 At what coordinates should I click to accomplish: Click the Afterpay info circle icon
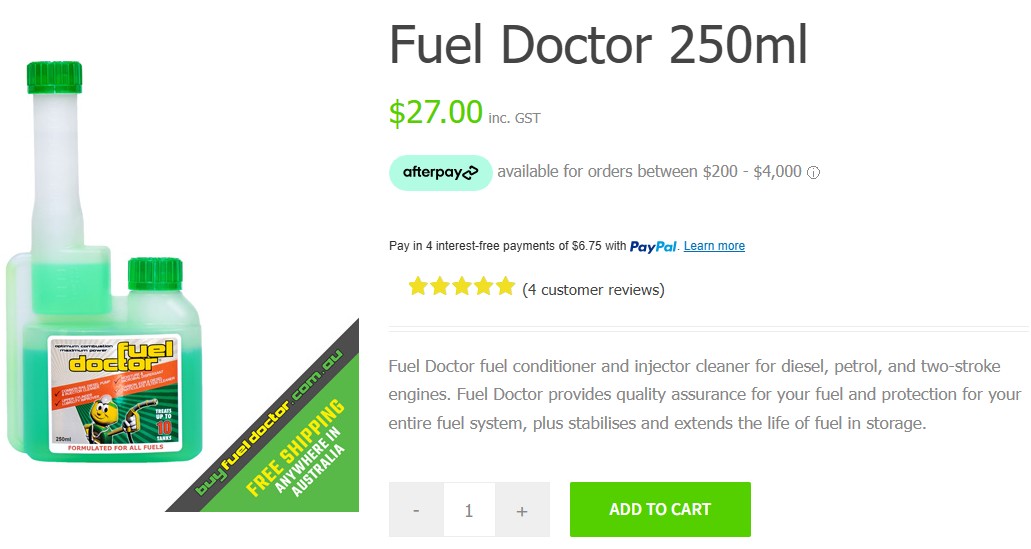(x=813, y=173)
